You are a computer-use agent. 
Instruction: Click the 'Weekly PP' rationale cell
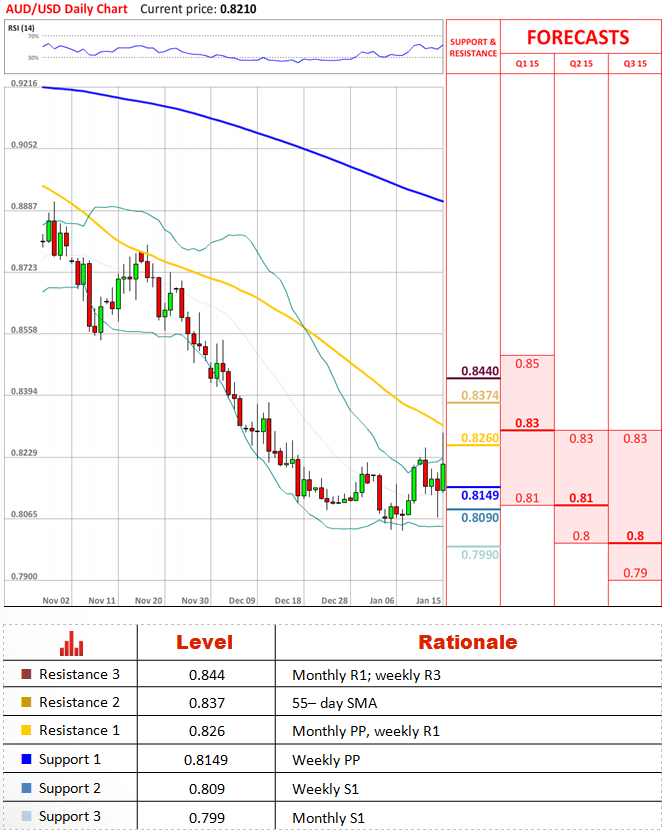tap(326, 760)
